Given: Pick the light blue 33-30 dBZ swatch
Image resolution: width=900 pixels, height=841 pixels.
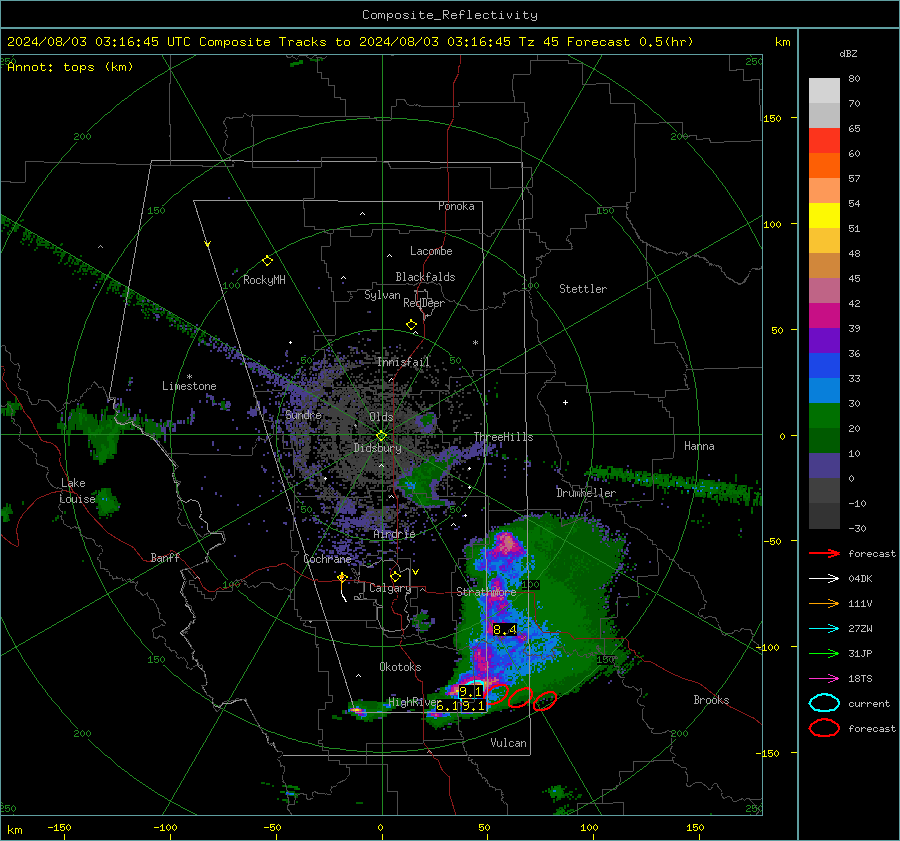Looking at the screenshot, I should (x=824, y=390).
